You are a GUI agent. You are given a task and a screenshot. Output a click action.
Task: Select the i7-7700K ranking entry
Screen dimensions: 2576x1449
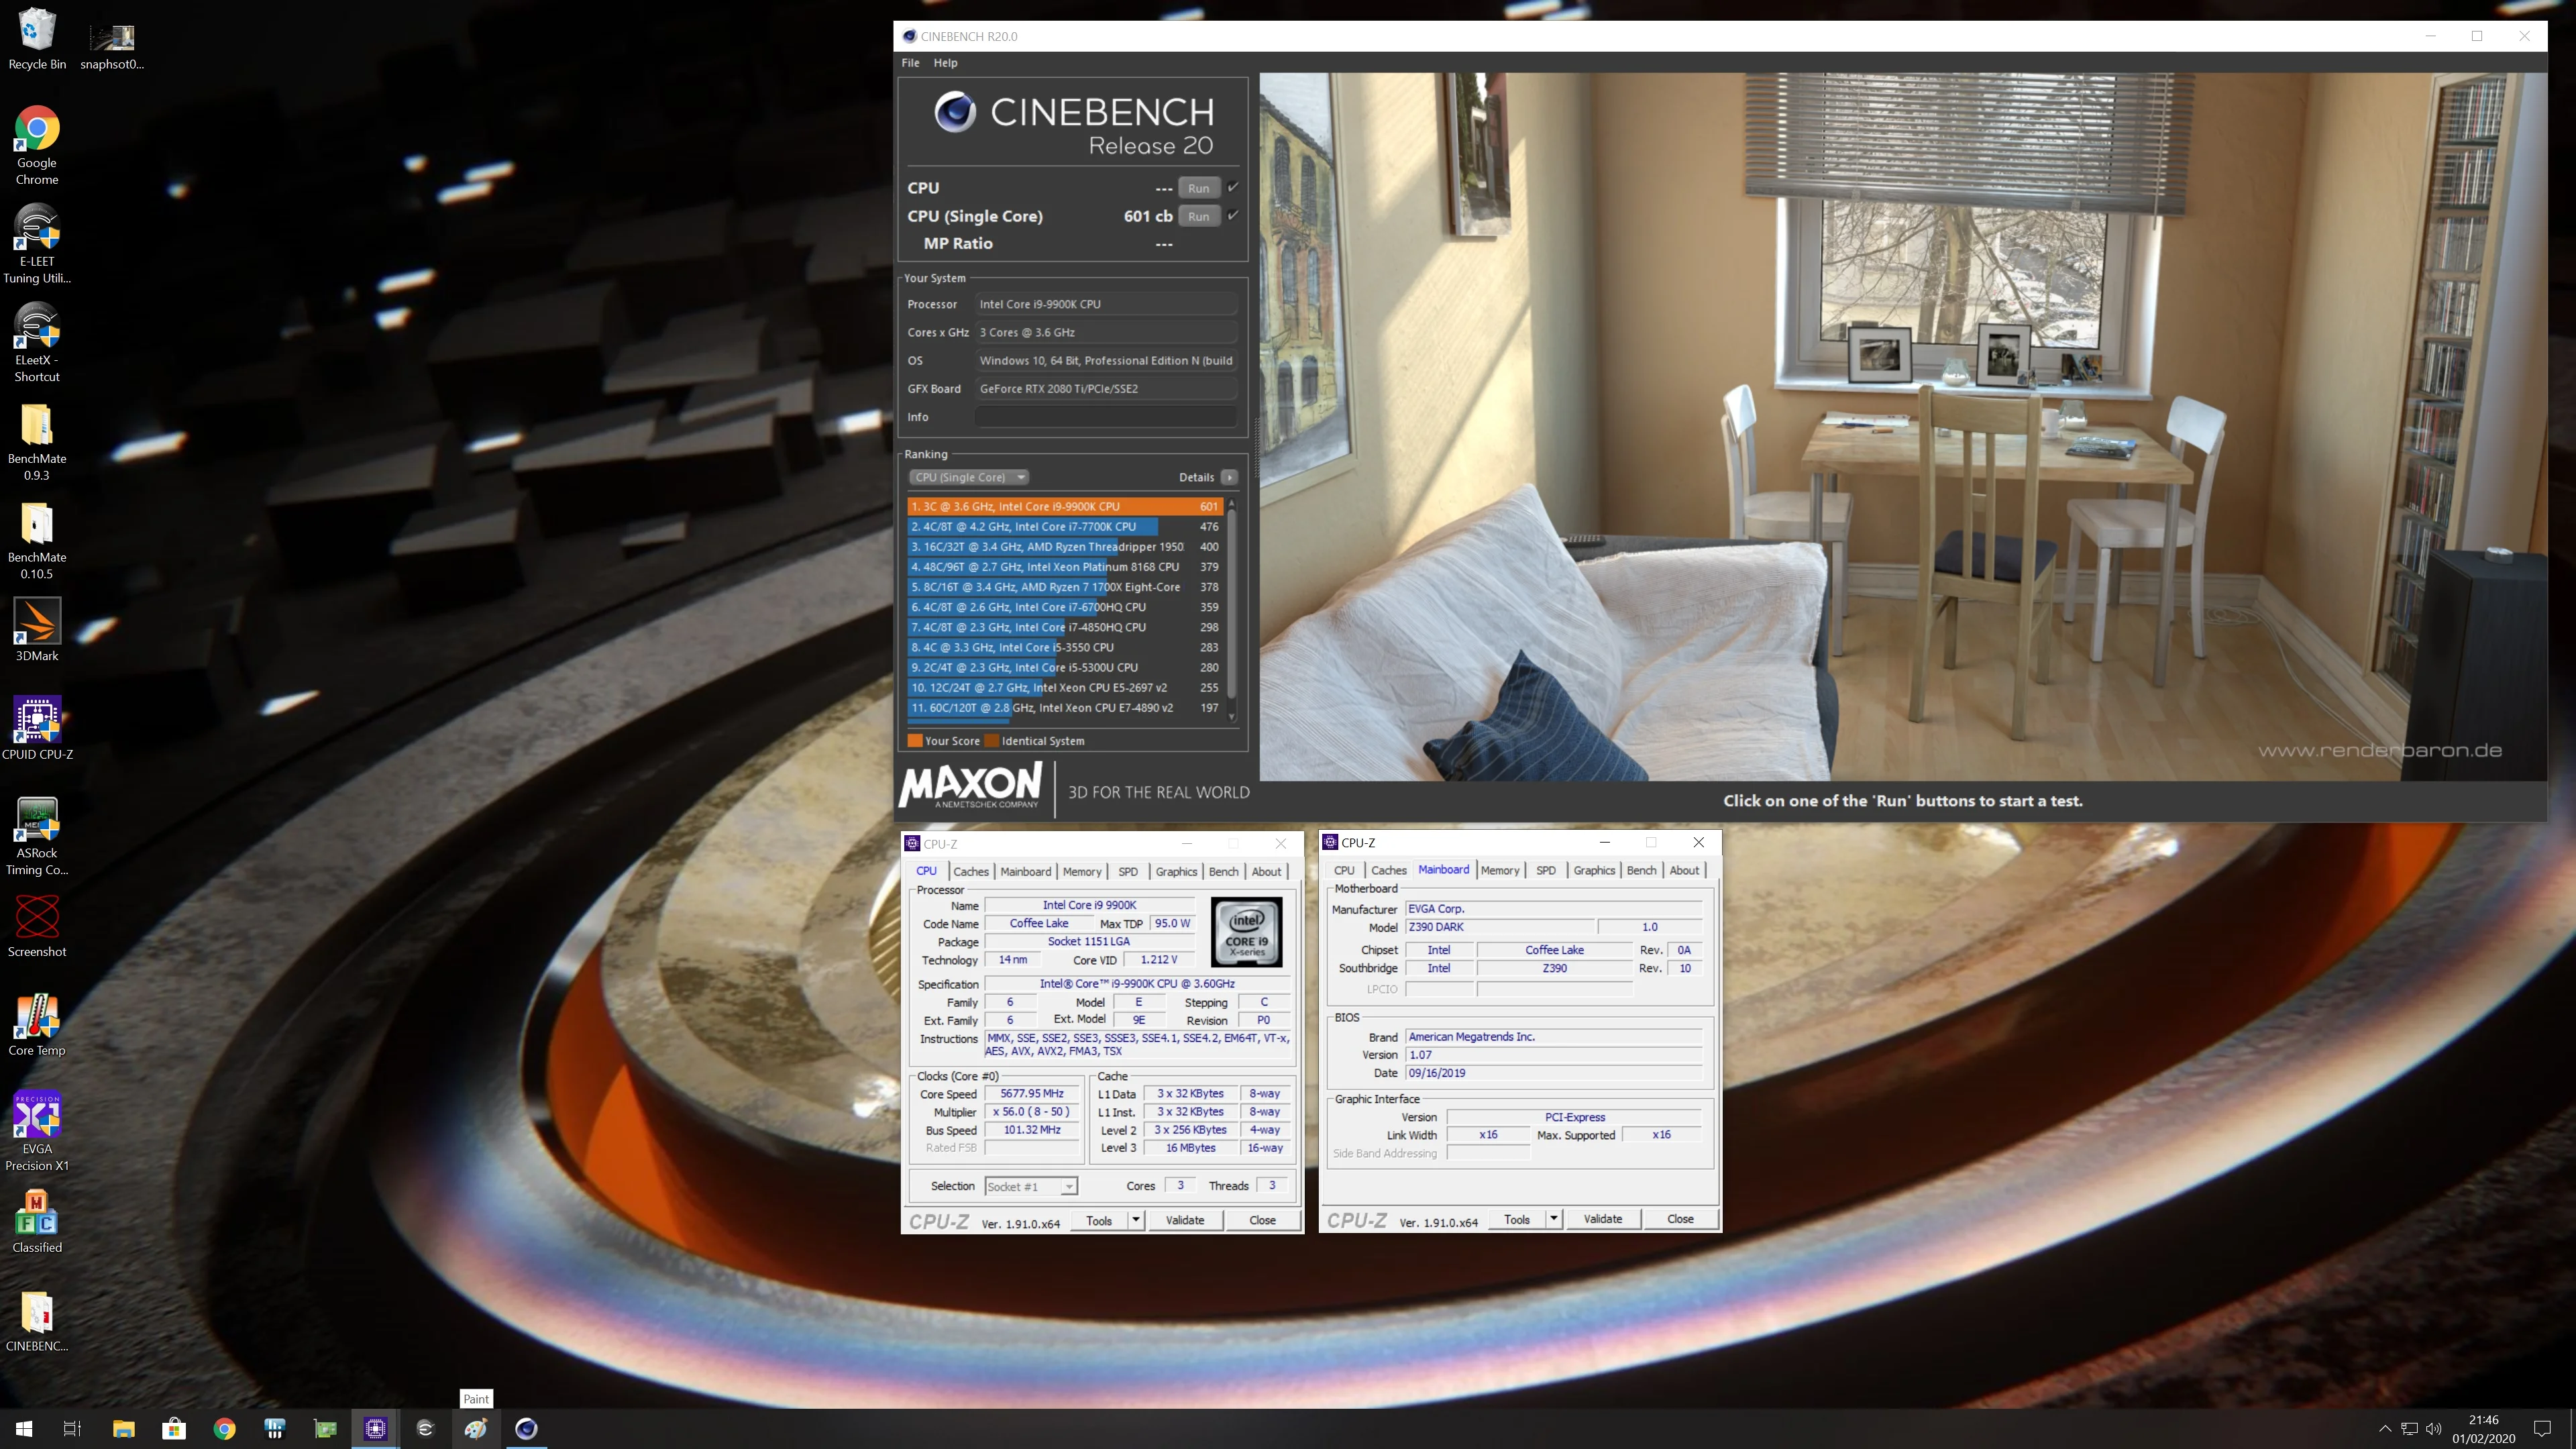(x=1066, y=526)
